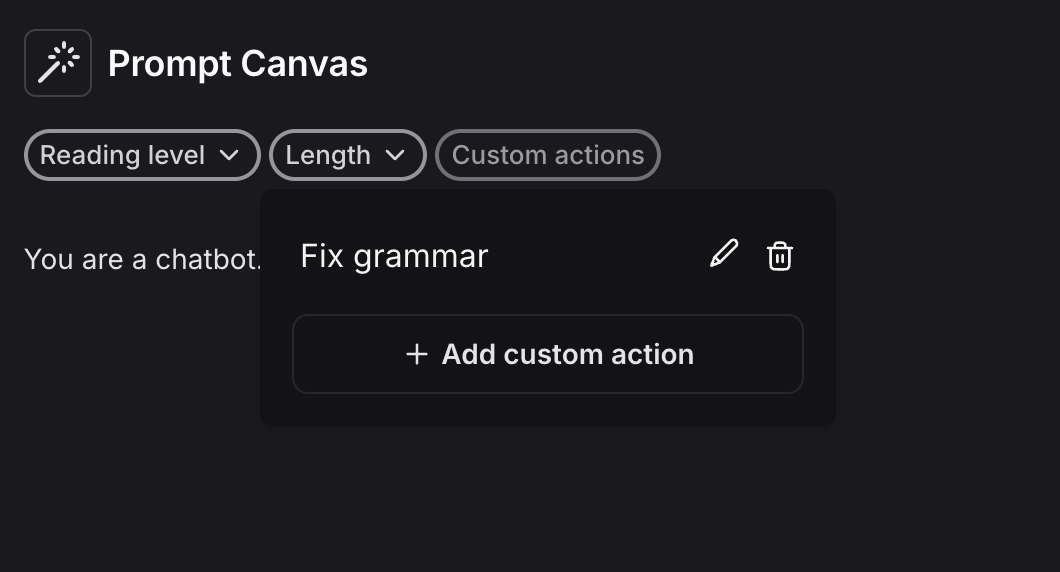Viewport: 1060px width, 572px height.
Task: Click the Reading level label text
Action: tap(122, 155)
